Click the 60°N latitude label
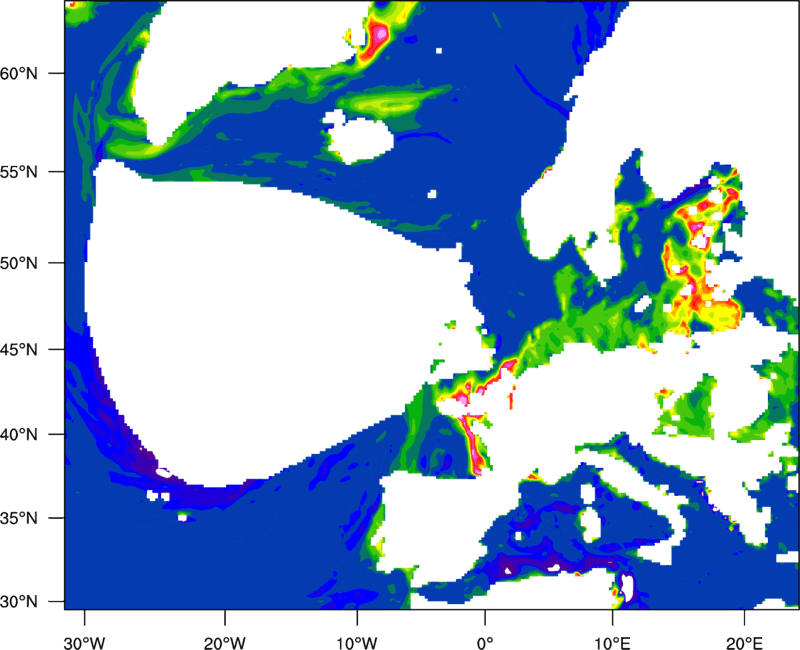The width and height of the screenshot is (800, 650). click(x=19, y=73)
